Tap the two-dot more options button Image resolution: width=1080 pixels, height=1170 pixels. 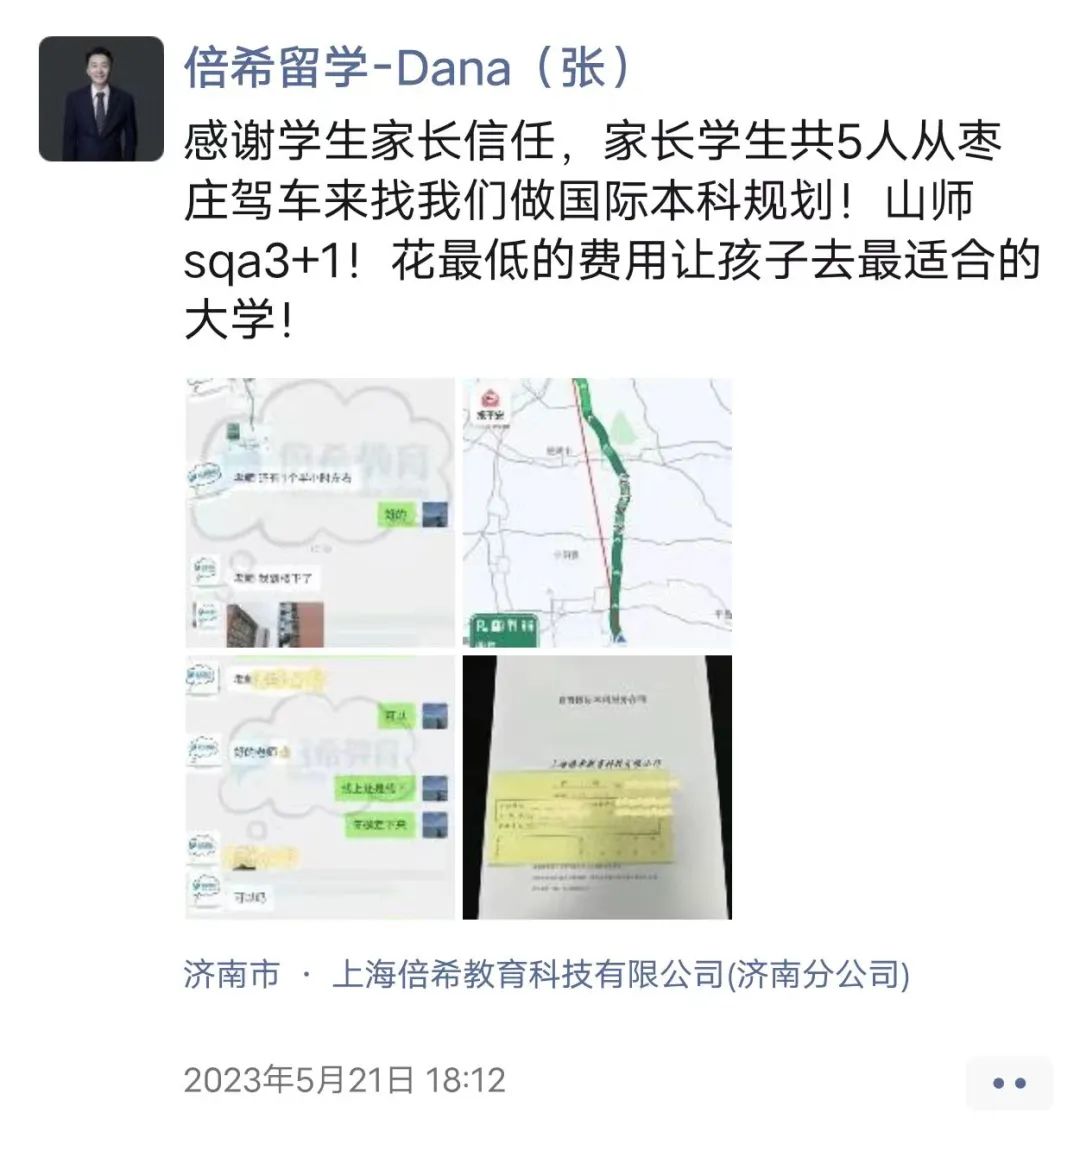1009,1083
